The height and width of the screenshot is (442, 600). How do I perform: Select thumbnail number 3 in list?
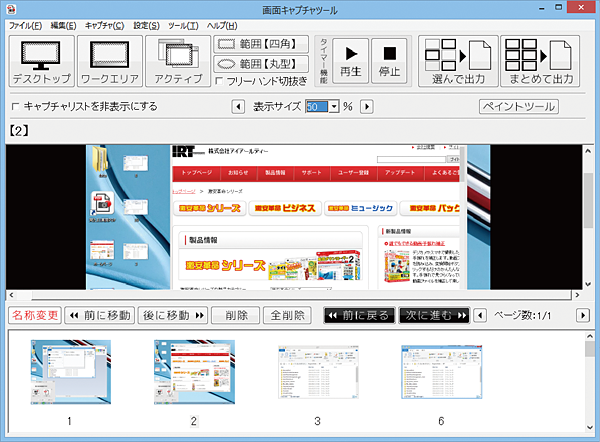(317, 372)
